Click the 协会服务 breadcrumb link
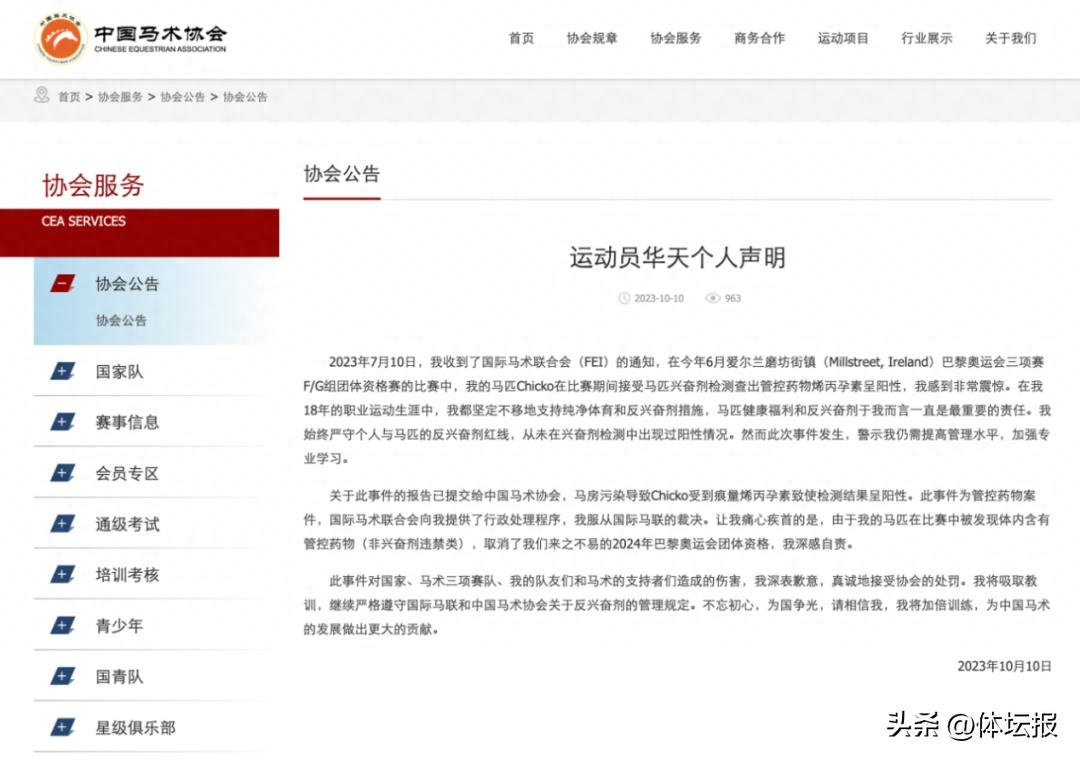 120,97
